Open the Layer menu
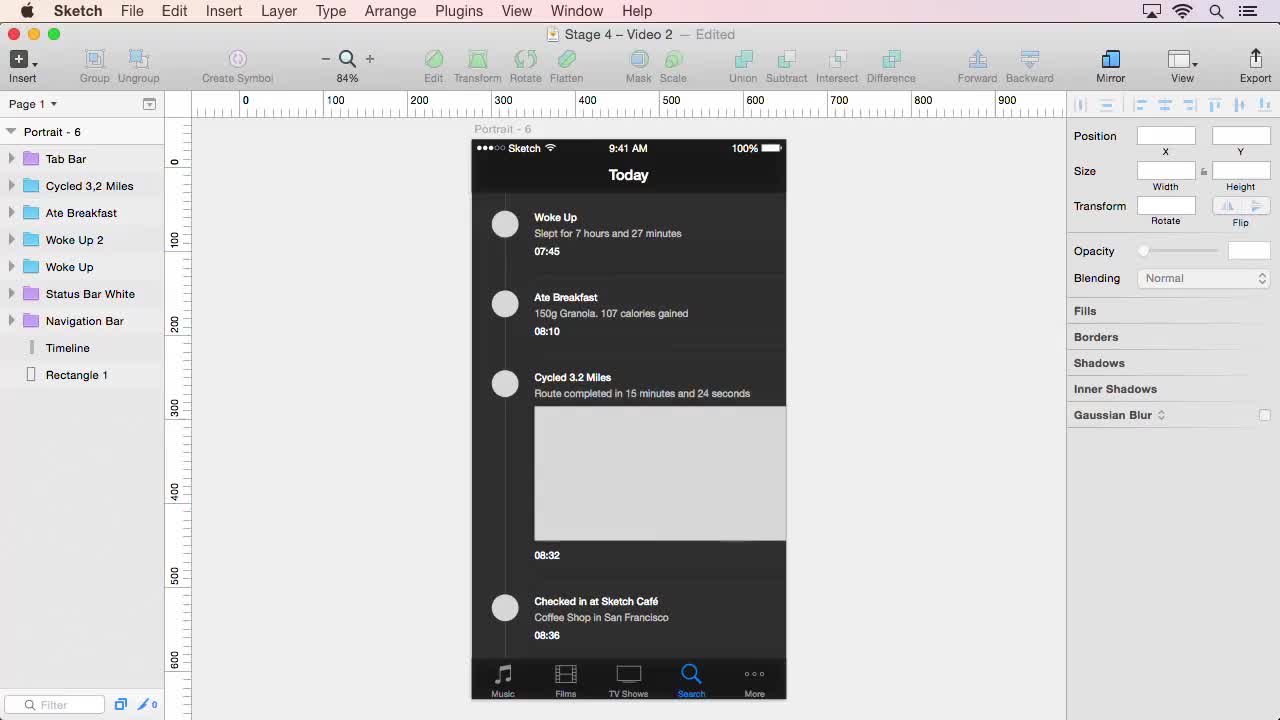The width and height of the screenshot is (1280, 720). click(279, 11)
